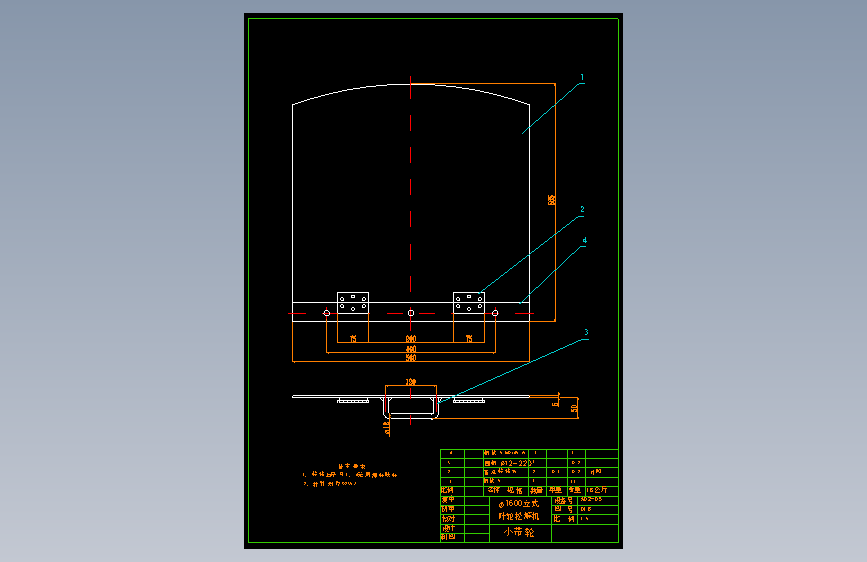
Task: Click the φ1600立式 title block text
Action: [519, 503]
